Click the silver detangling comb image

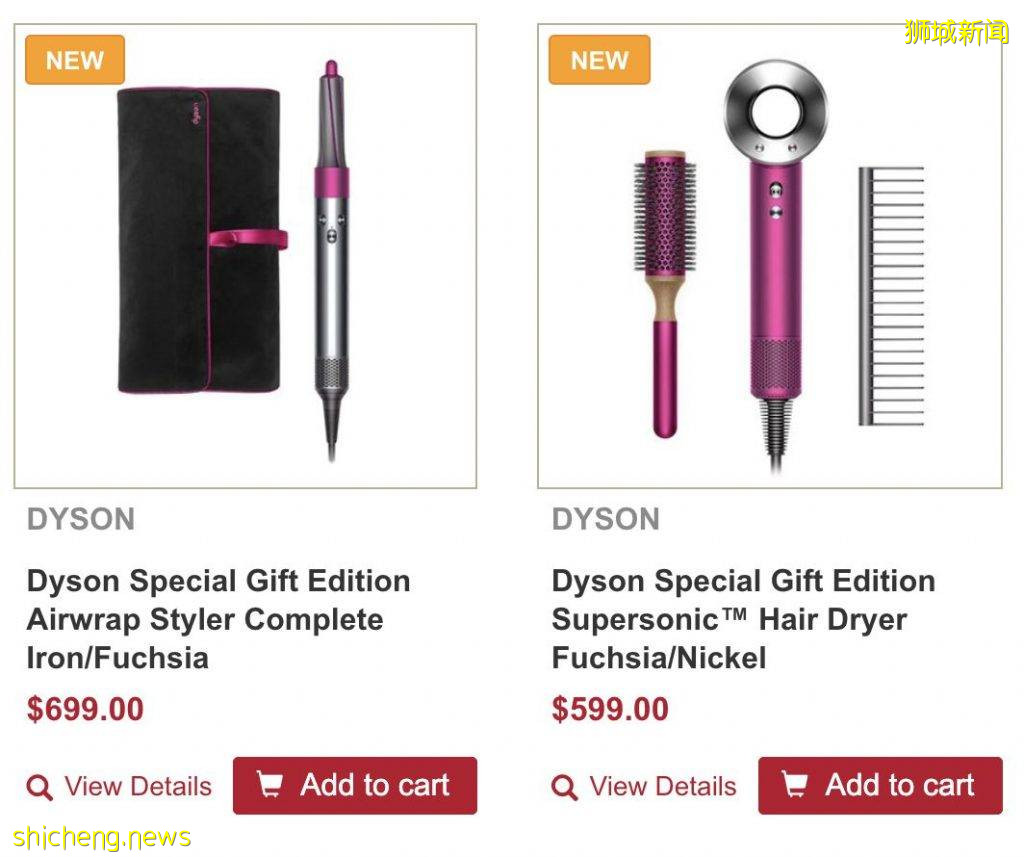(891, 296)
